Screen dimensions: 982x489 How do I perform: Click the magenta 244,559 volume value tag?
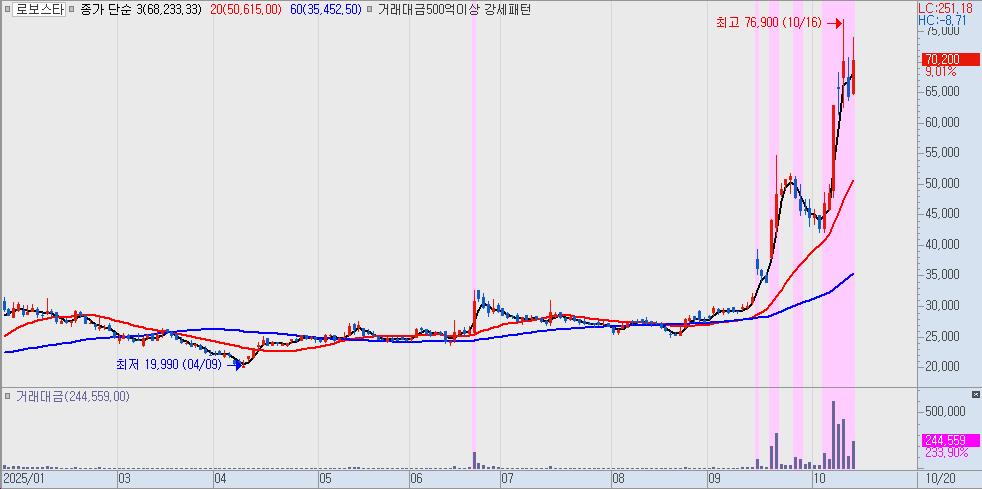click(x=951, y=440)
